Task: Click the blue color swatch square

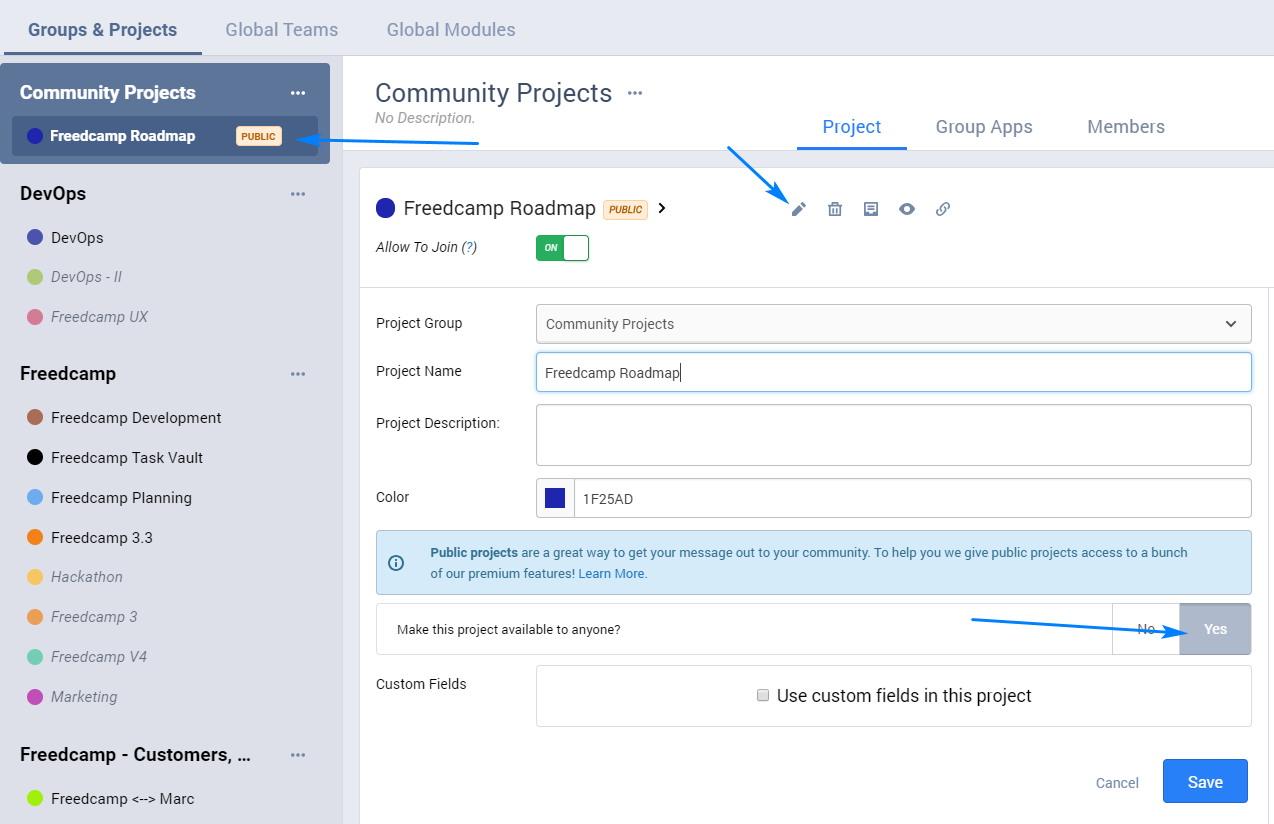Action: point(555,498)
